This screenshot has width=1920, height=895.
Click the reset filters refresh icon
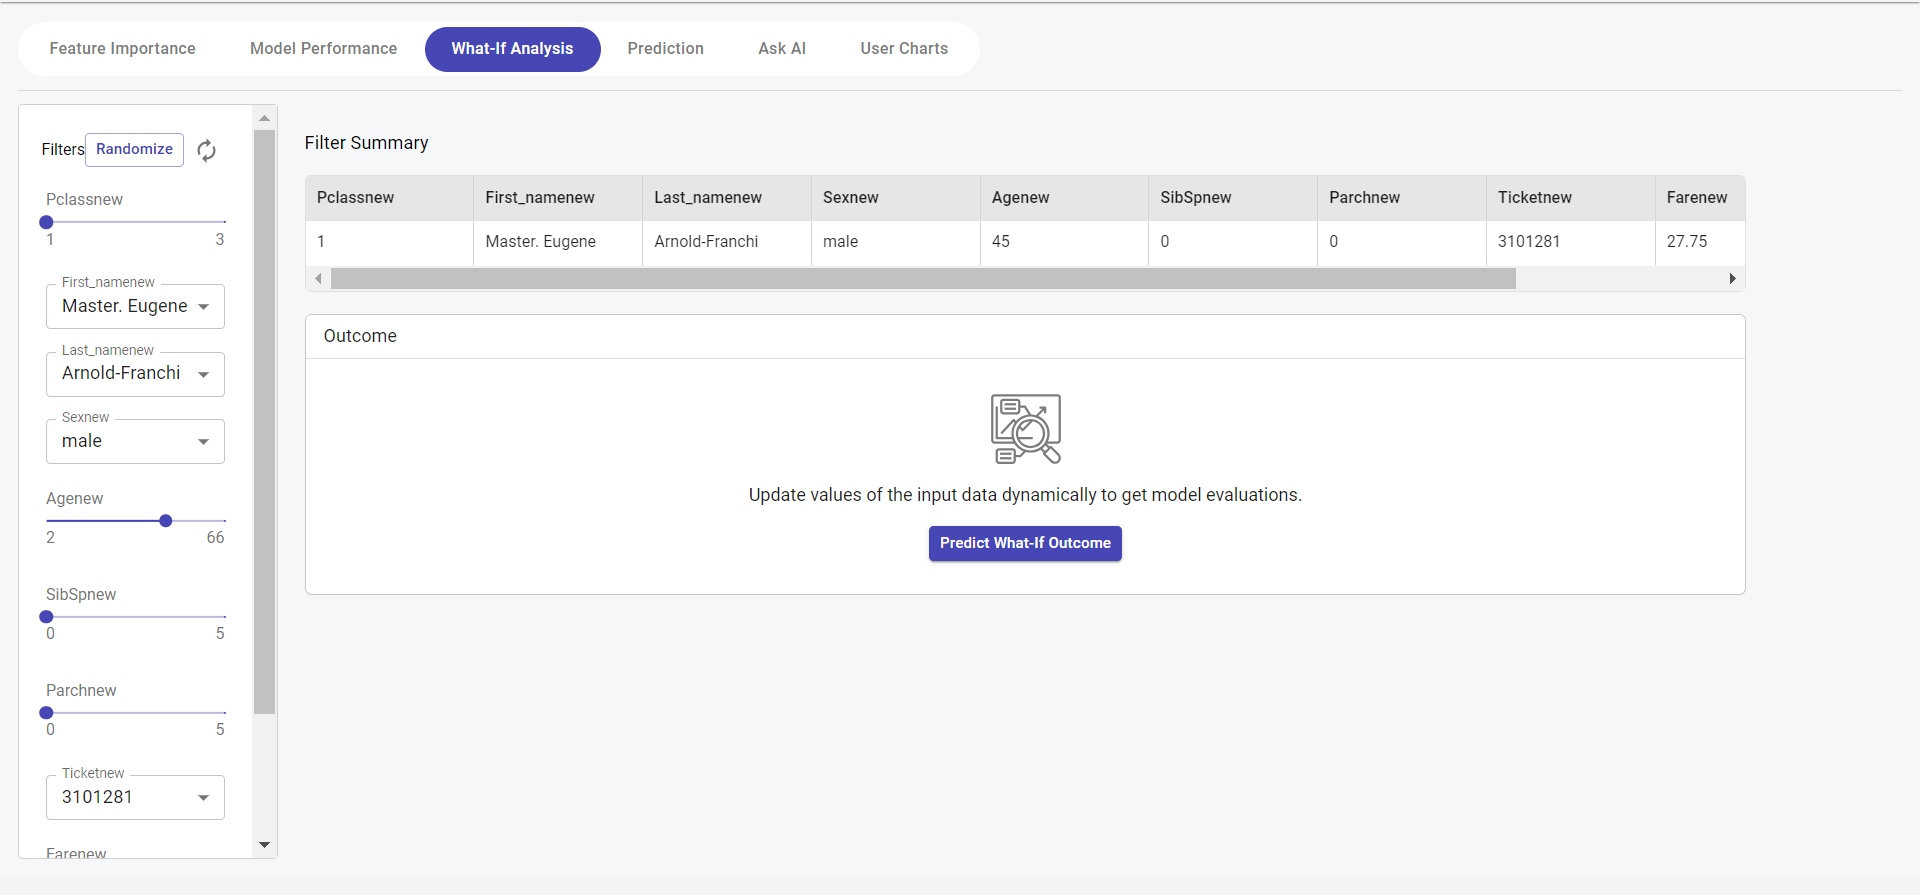(206, 150)
